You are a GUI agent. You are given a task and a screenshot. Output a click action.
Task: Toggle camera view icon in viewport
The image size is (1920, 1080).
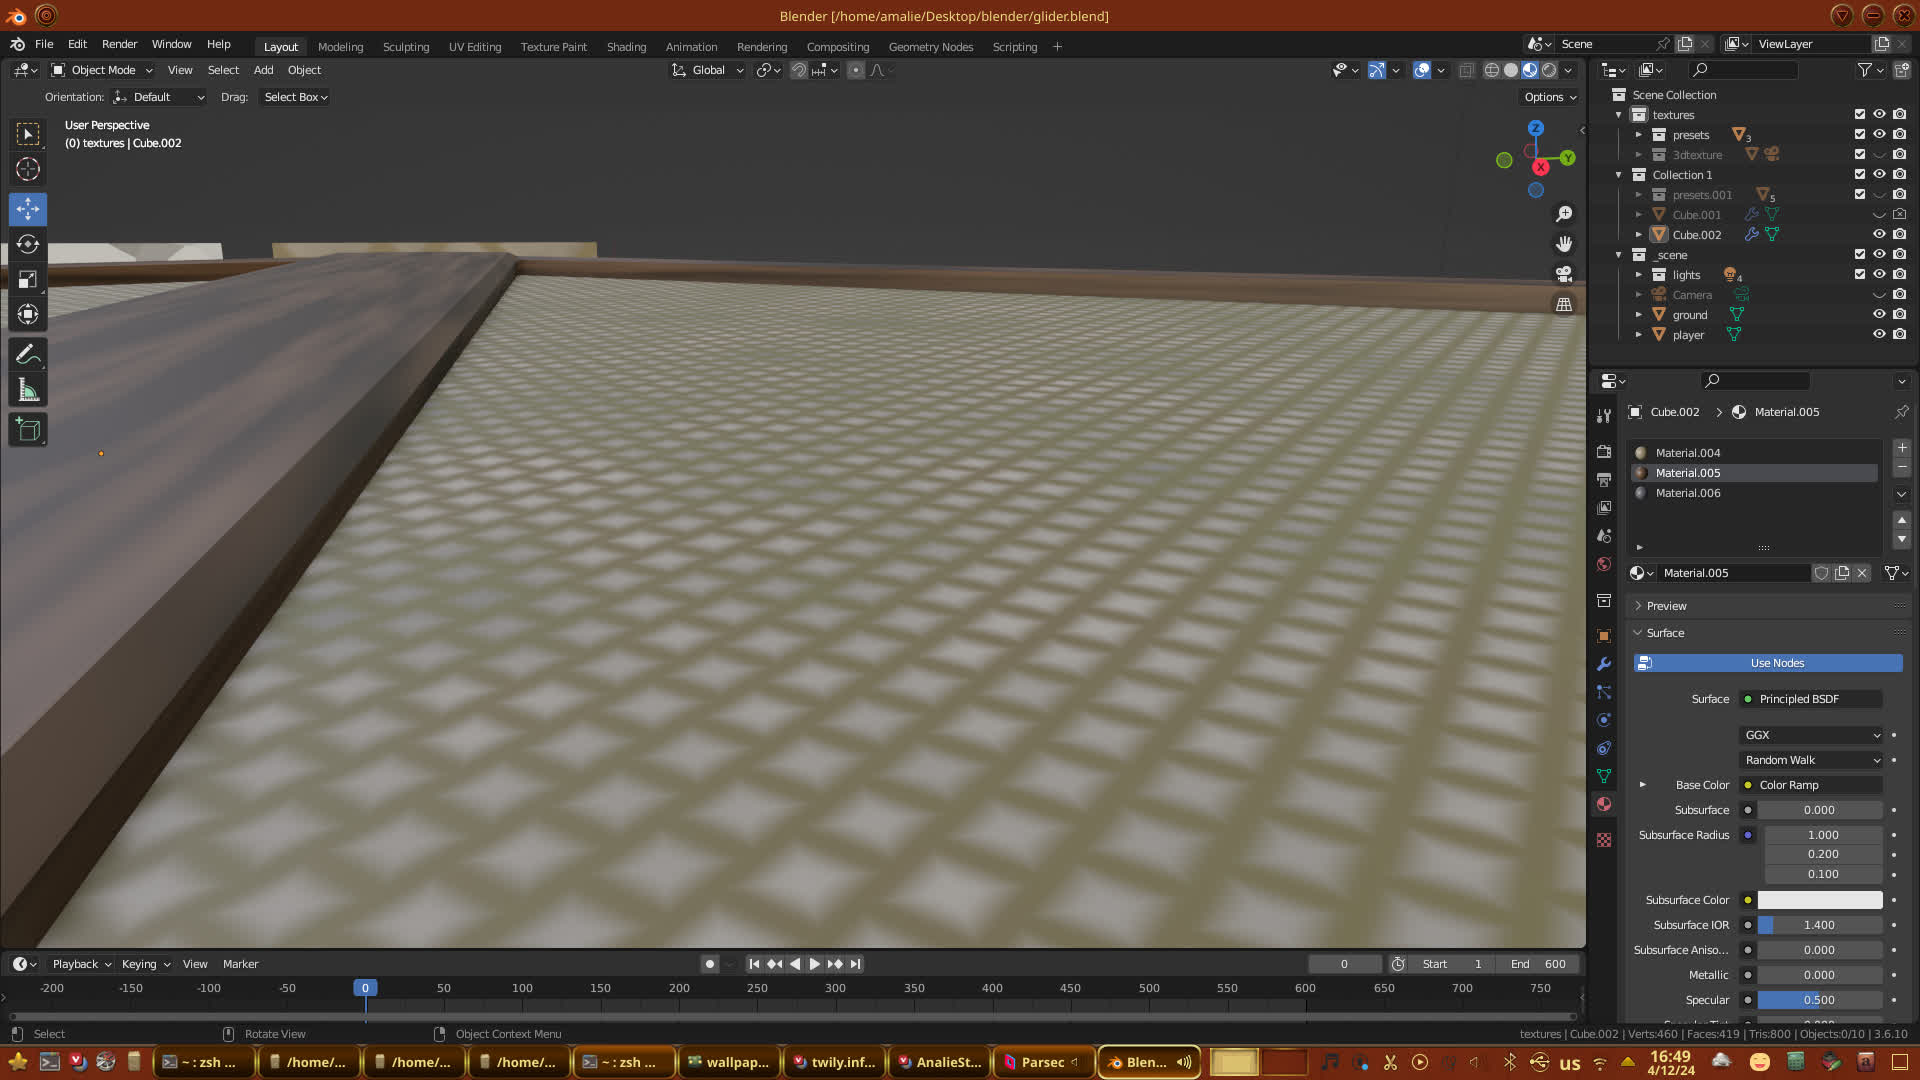pyautogui.click(x=1564, y=274)
